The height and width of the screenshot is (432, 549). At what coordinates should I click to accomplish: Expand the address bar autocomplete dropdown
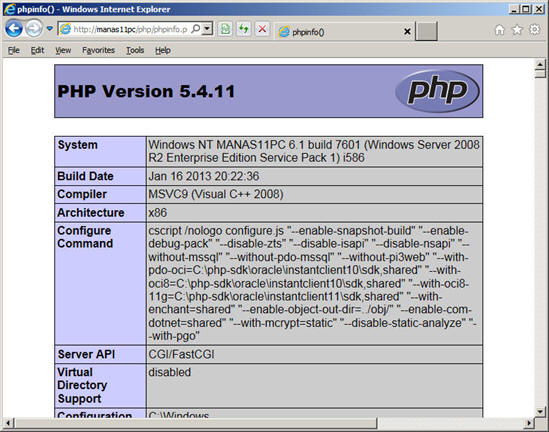tap(207, 29)
